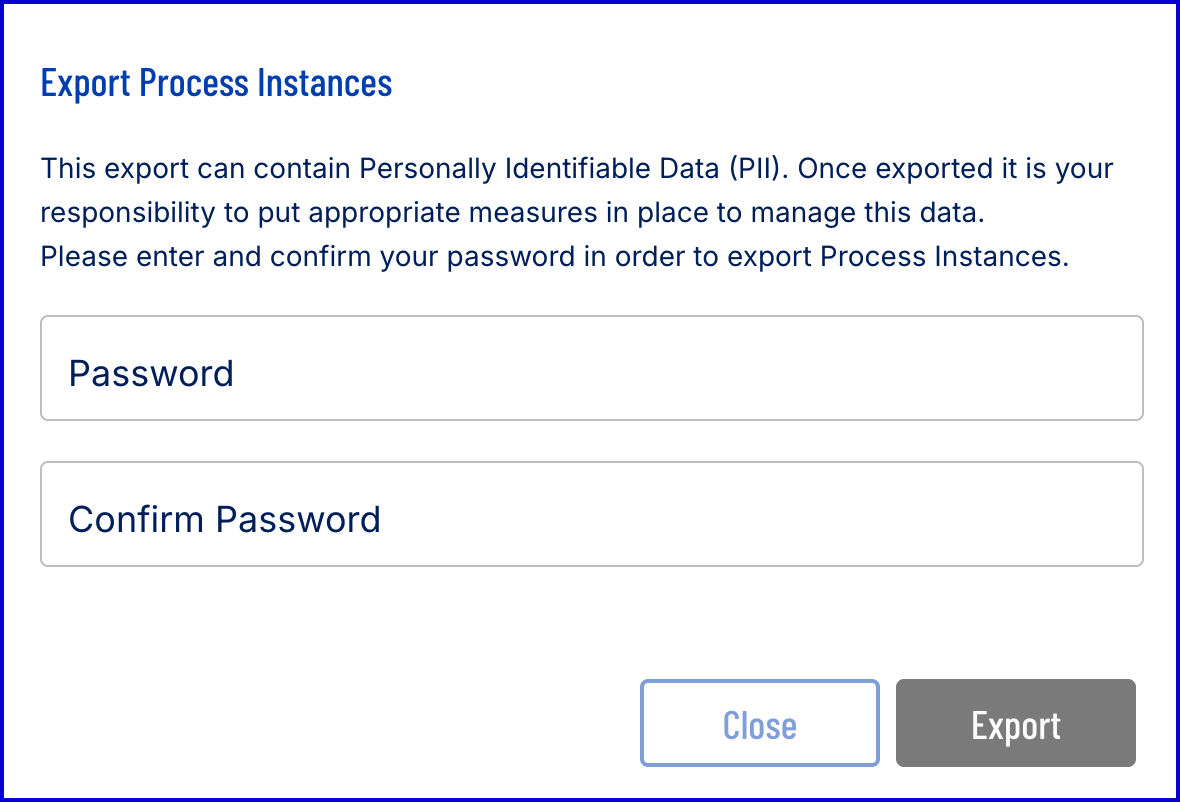The image size is (1180, 802).
Task: Dismiss the dialog using Close
Action: pos(759,724)
